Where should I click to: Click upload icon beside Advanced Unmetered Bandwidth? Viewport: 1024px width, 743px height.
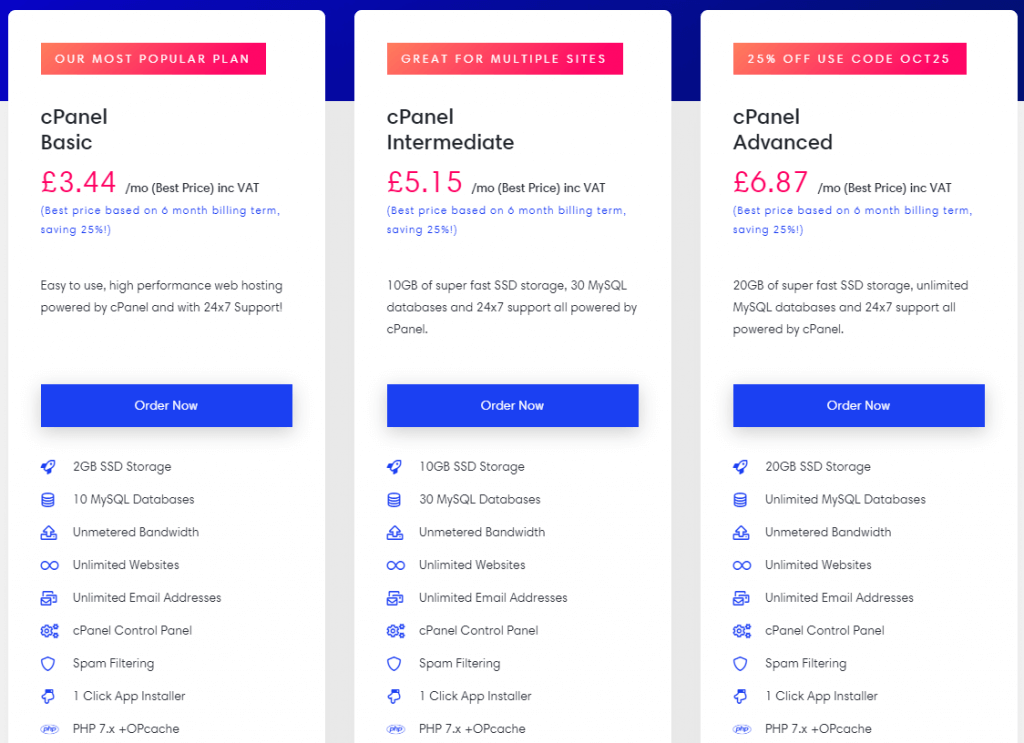(741, 532)
